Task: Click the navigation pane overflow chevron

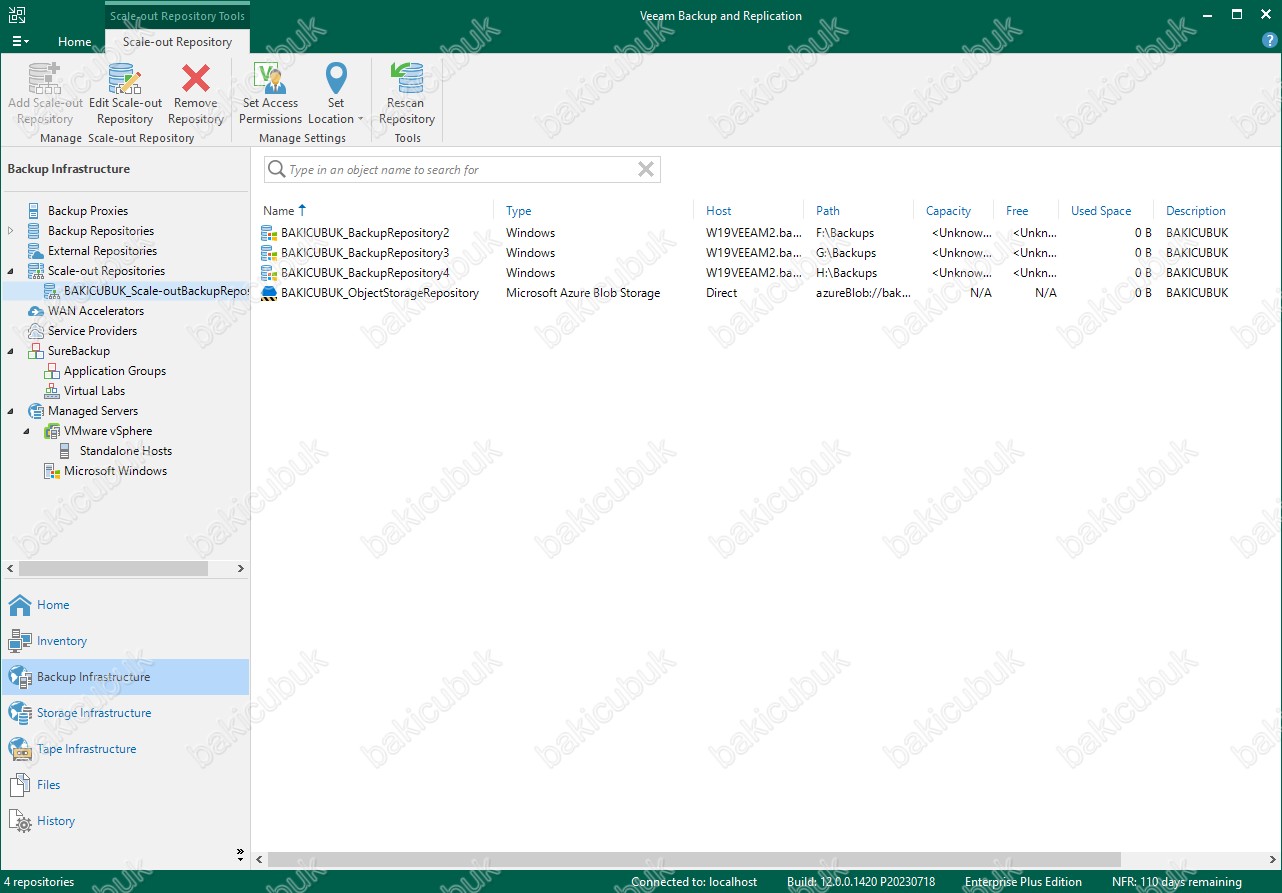Action: tap(240, 854)
